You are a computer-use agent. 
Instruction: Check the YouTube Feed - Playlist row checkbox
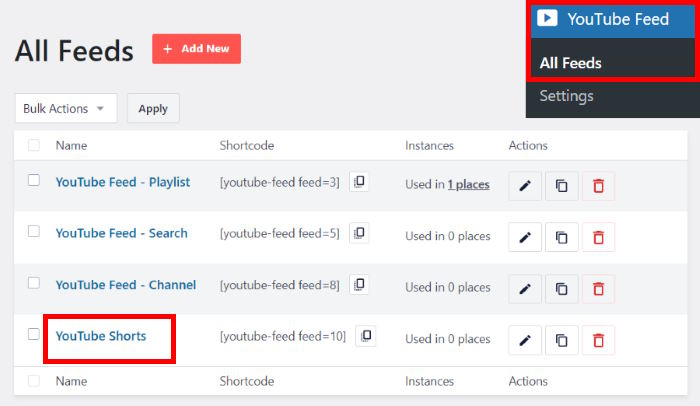[x=34, y=180]
